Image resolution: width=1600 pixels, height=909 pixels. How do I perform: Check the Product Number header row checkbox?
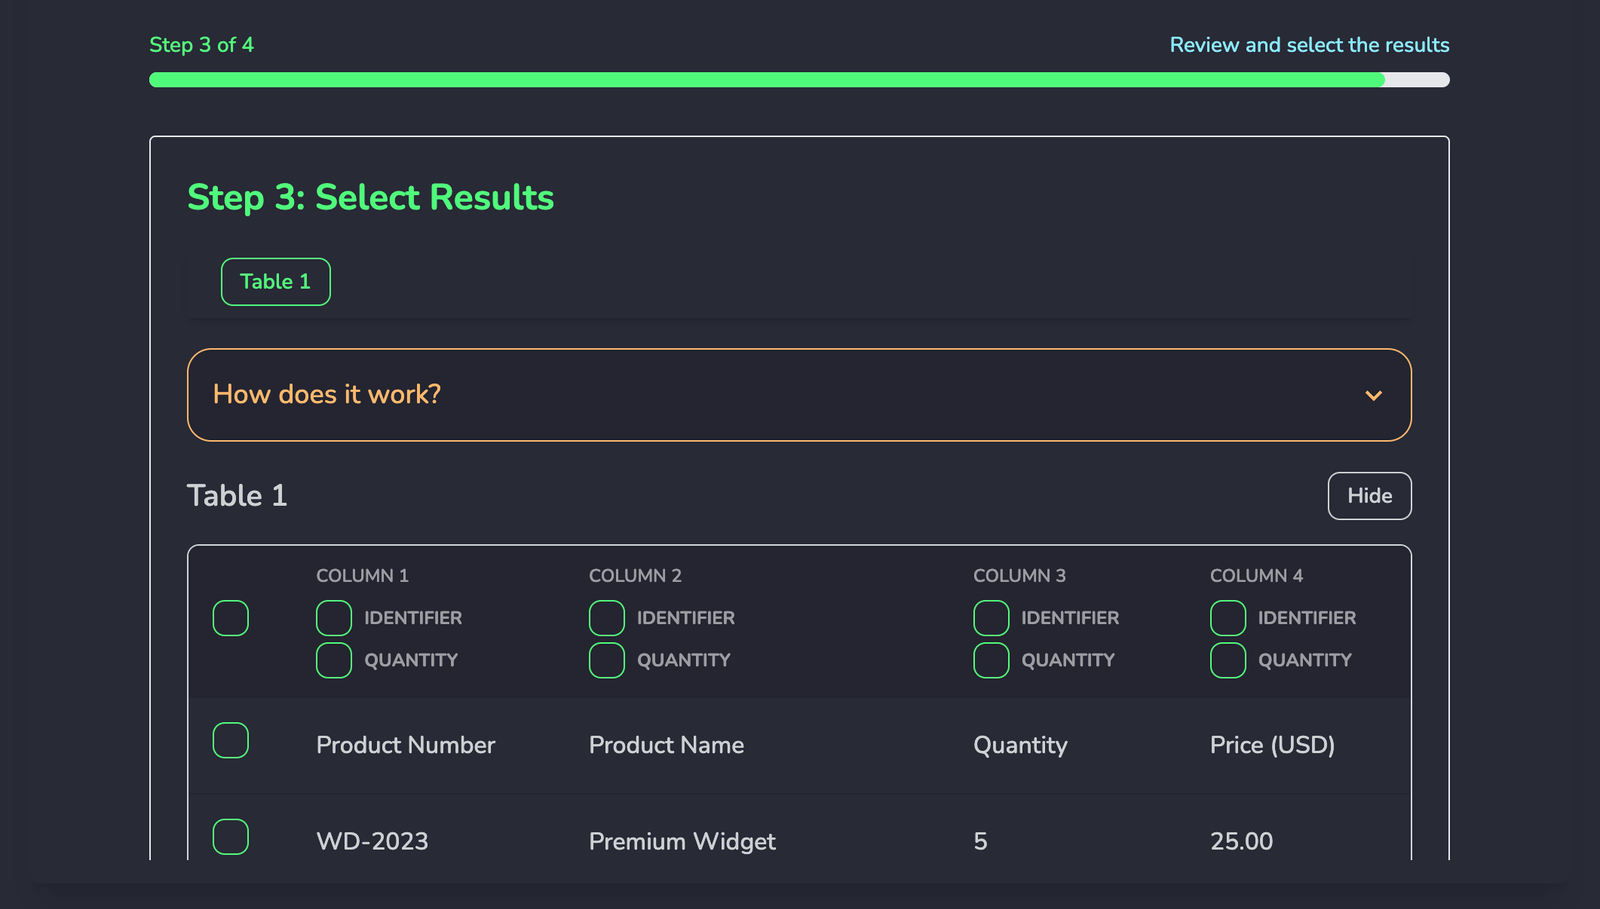[x=230, y=740]
